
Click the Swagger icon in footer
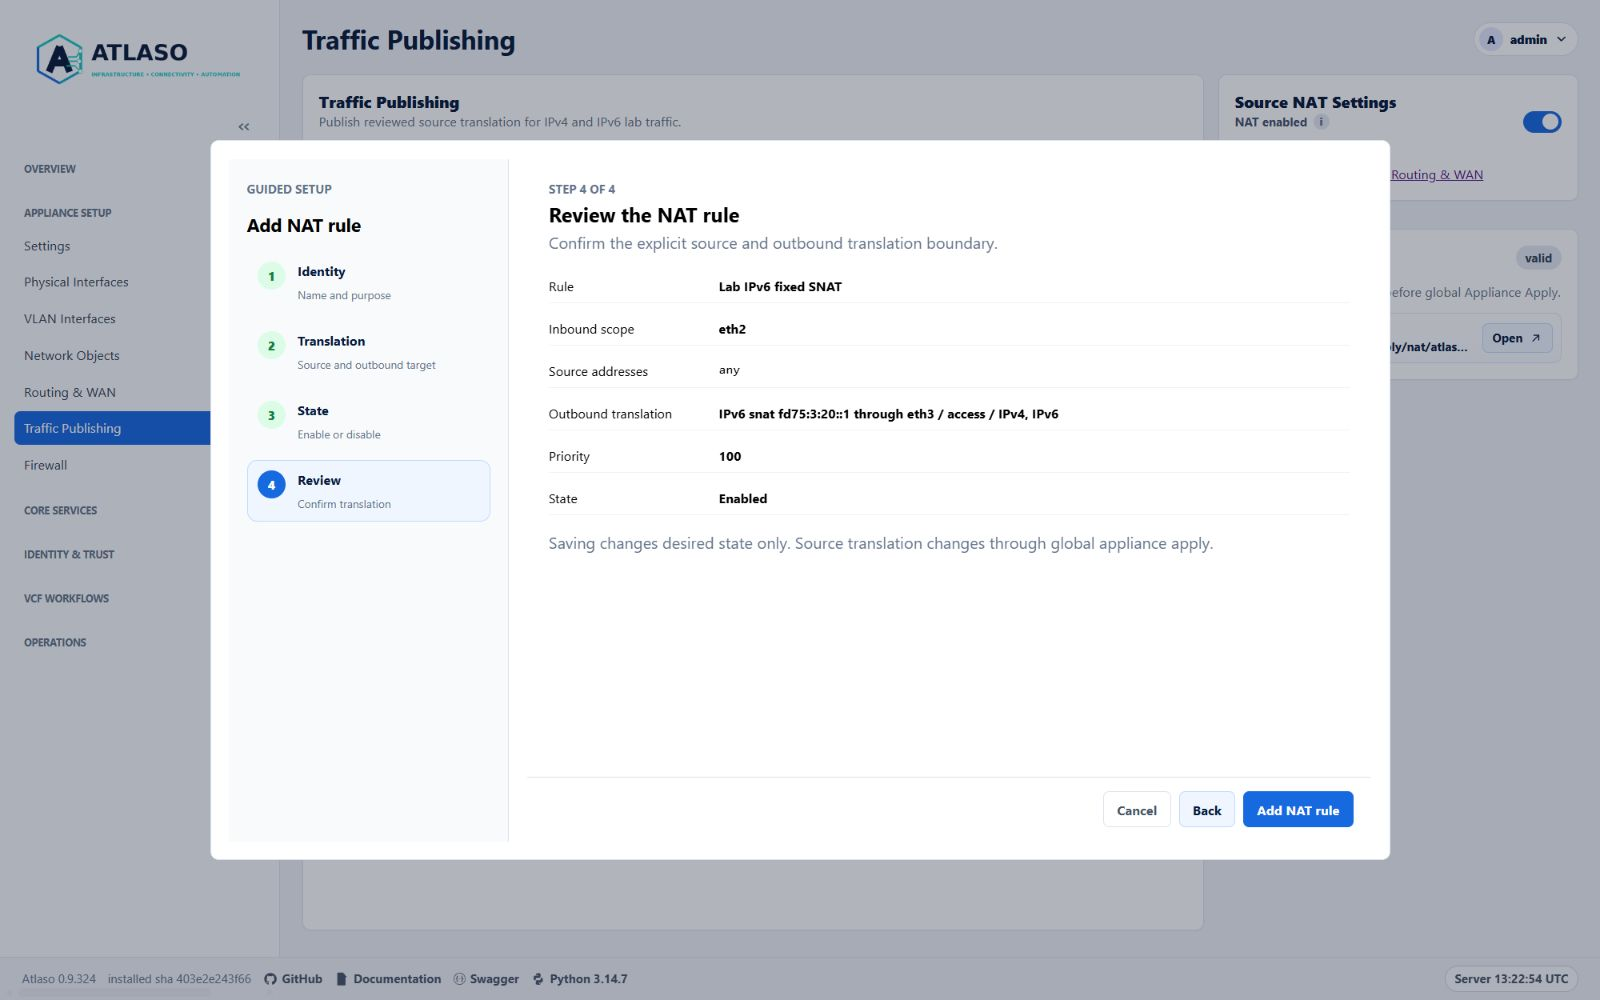coord(459,979)
